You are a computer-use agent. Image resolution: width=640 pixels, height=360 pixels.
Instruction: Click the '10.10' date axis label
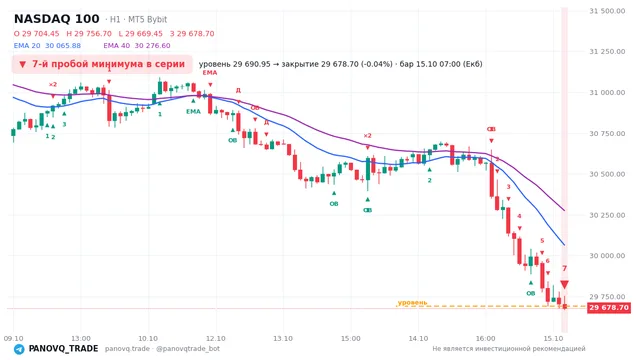coord(148,338)
